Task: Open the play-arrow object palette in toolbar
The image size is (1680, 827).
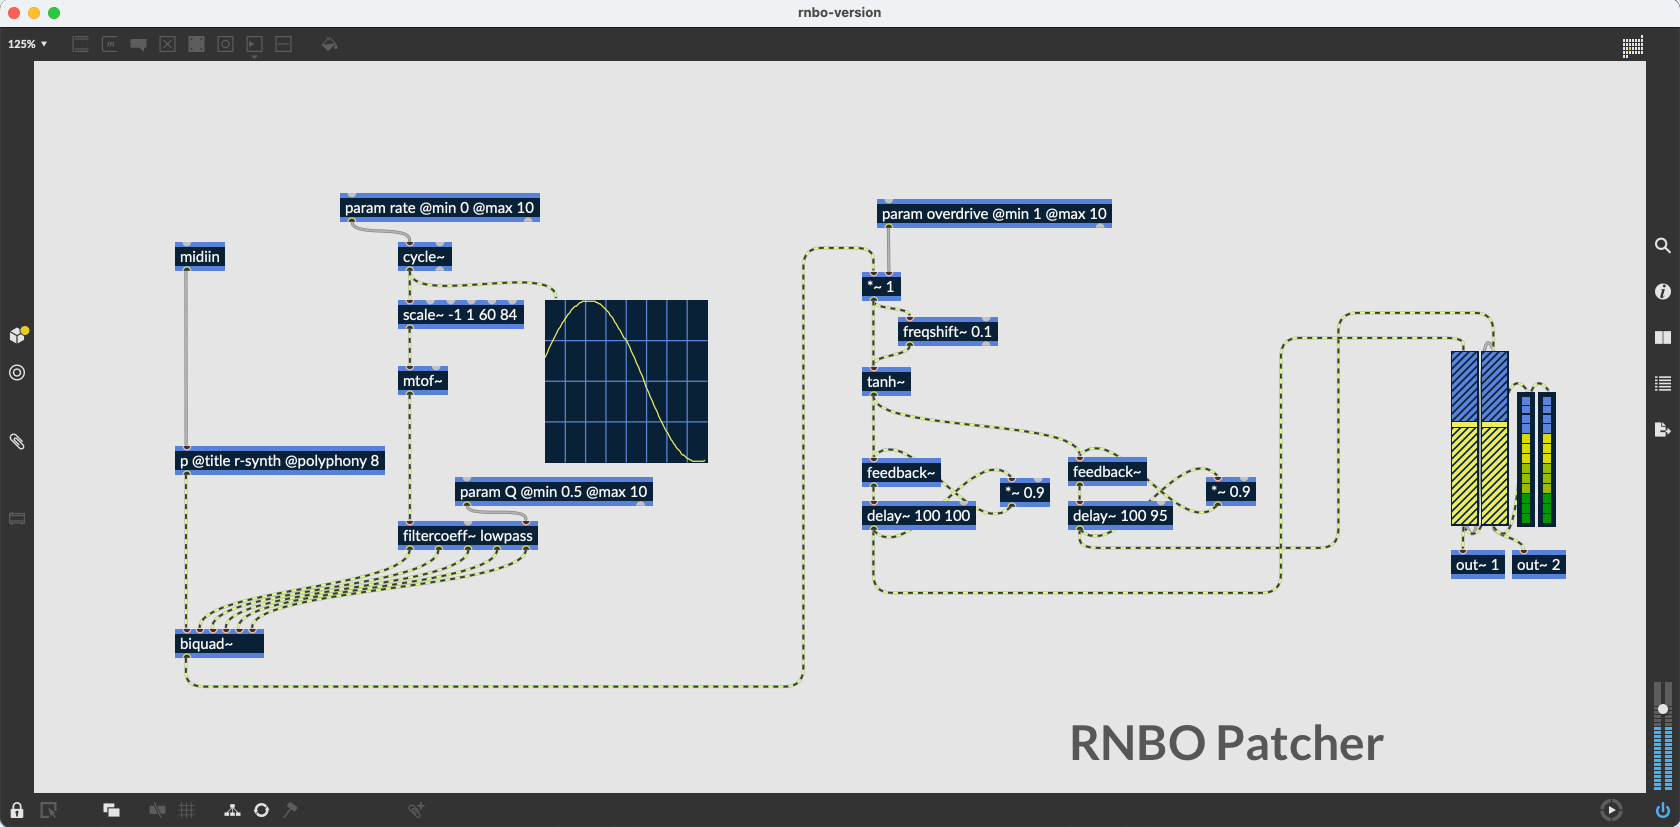Action: (255, 45)
